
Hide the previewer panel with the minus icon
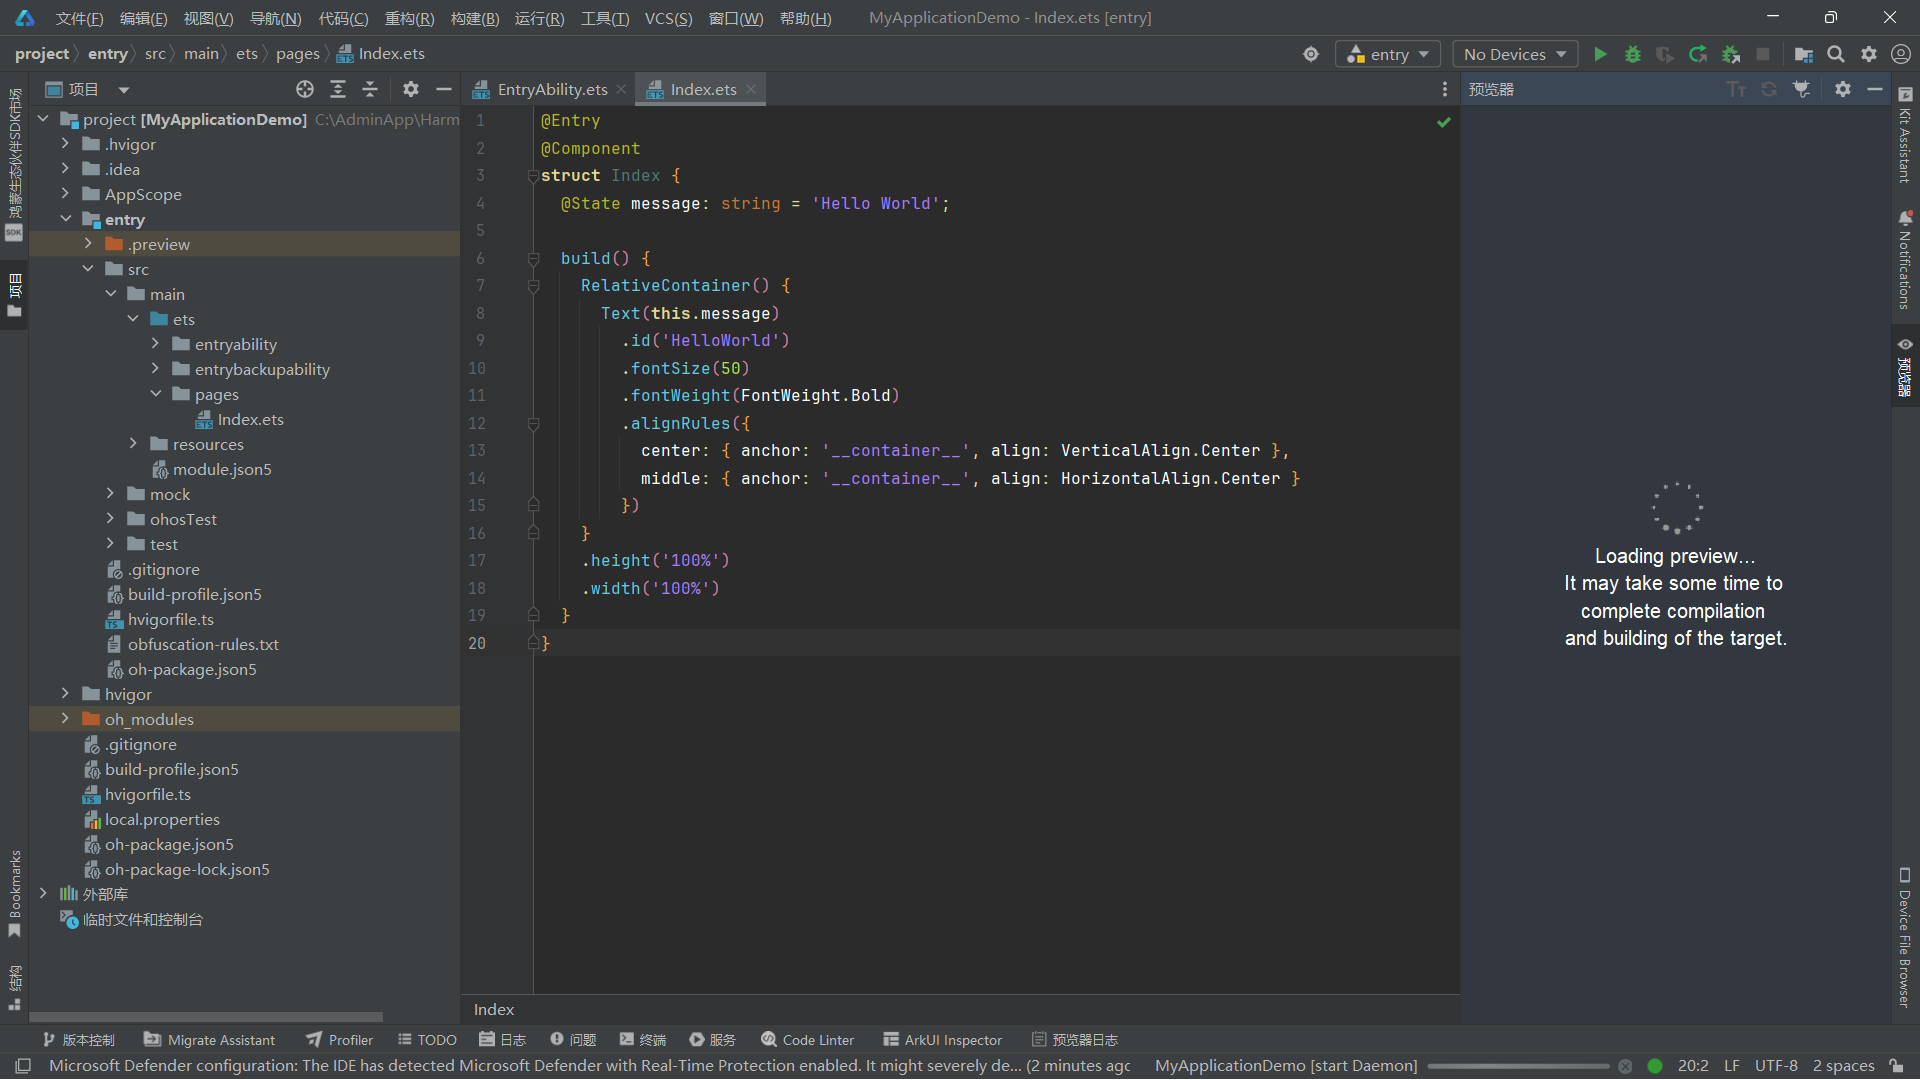(x=1875, y=89)
